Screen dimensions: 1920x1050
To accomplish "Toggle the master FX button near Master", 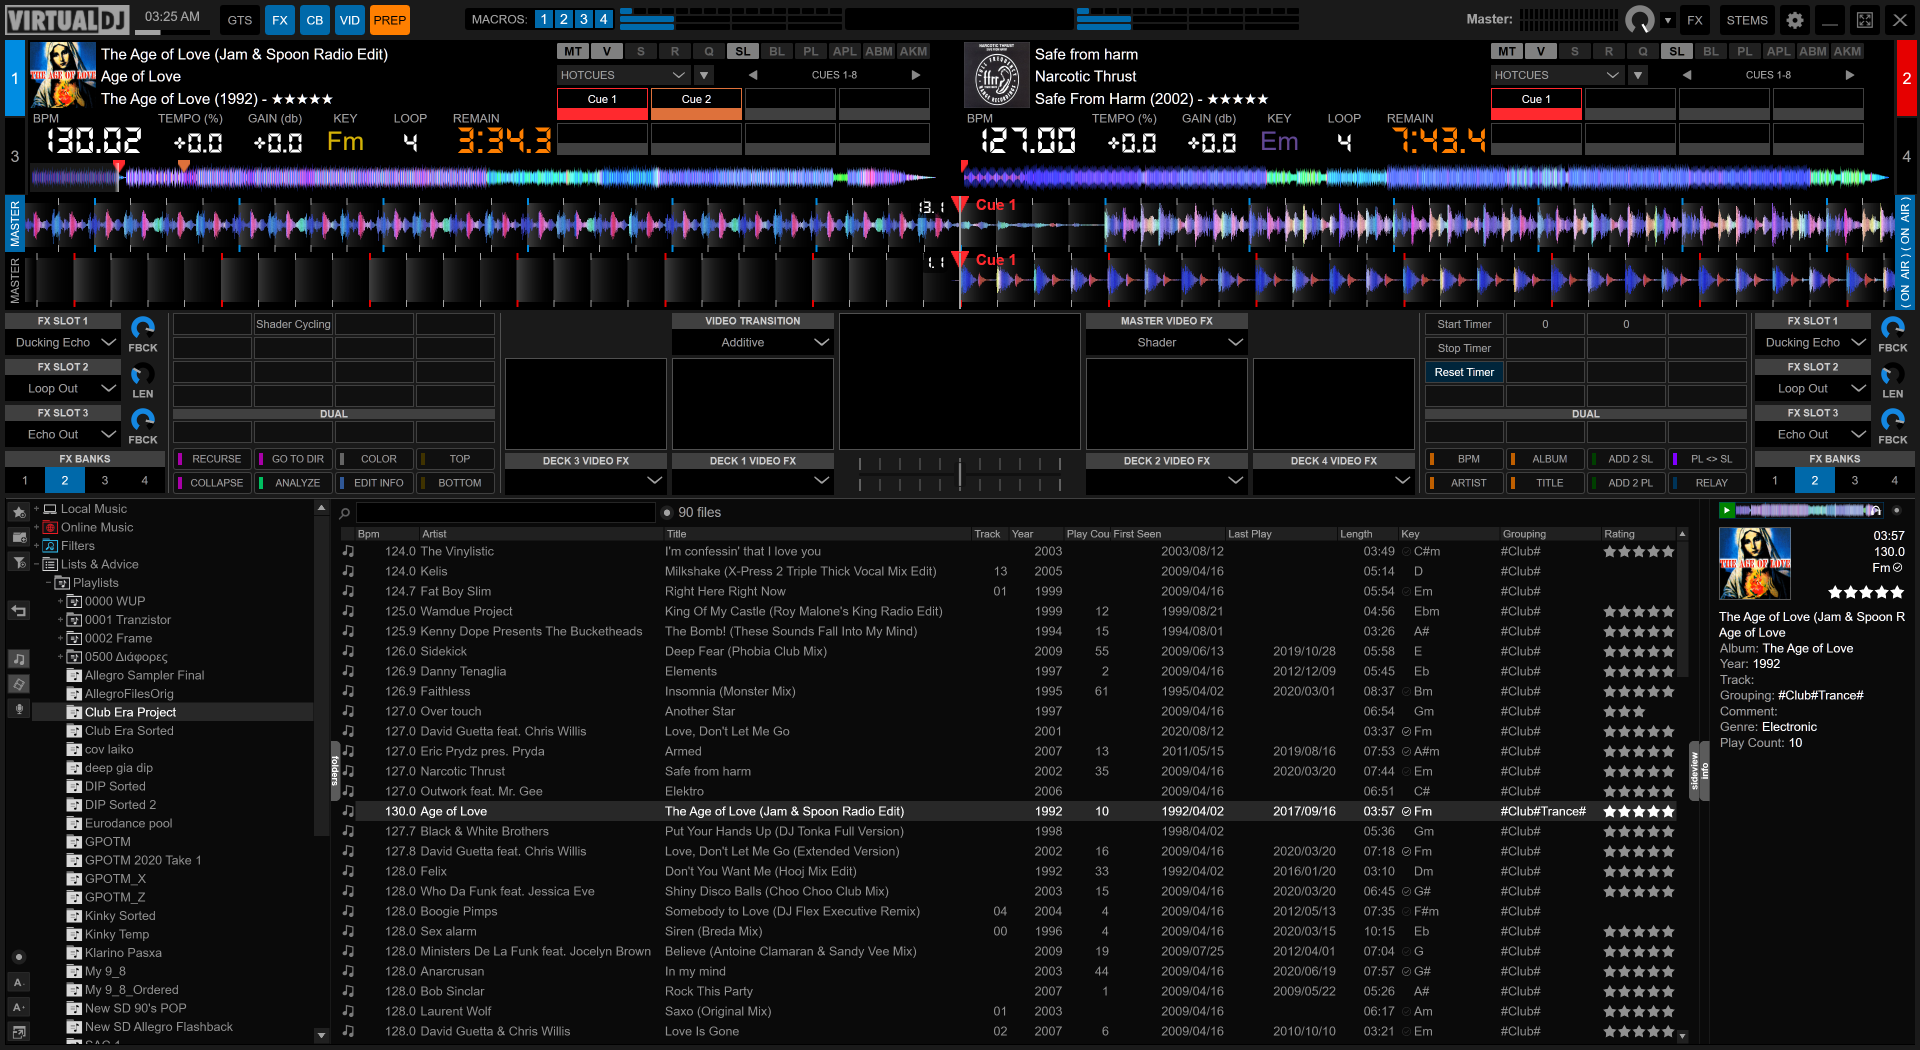I will click(x=1695, y=20).
